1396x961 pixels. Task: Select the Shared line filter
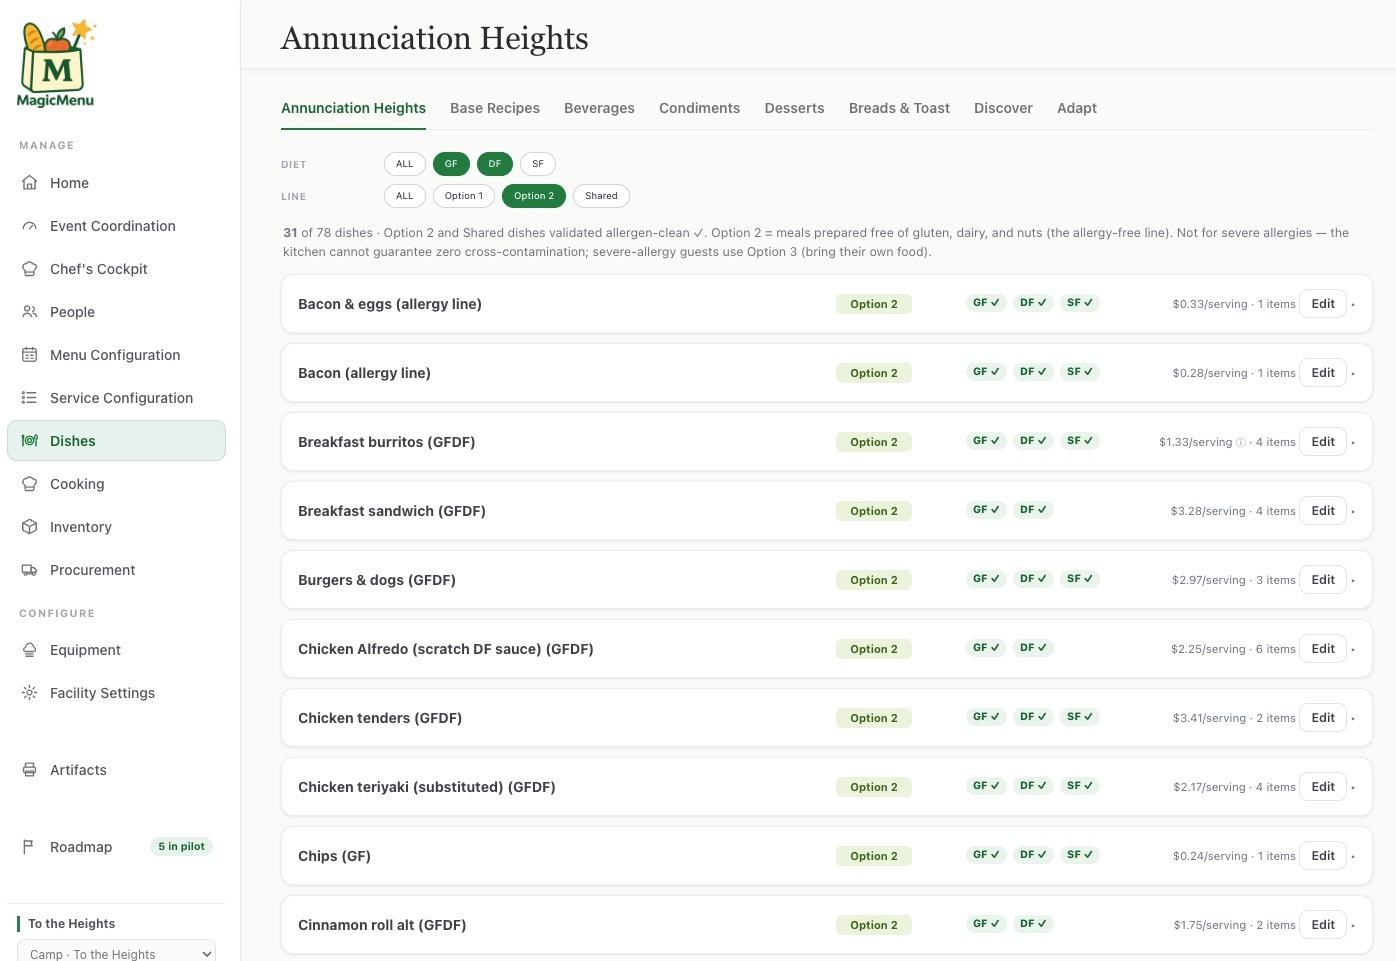tap(601, 196)
